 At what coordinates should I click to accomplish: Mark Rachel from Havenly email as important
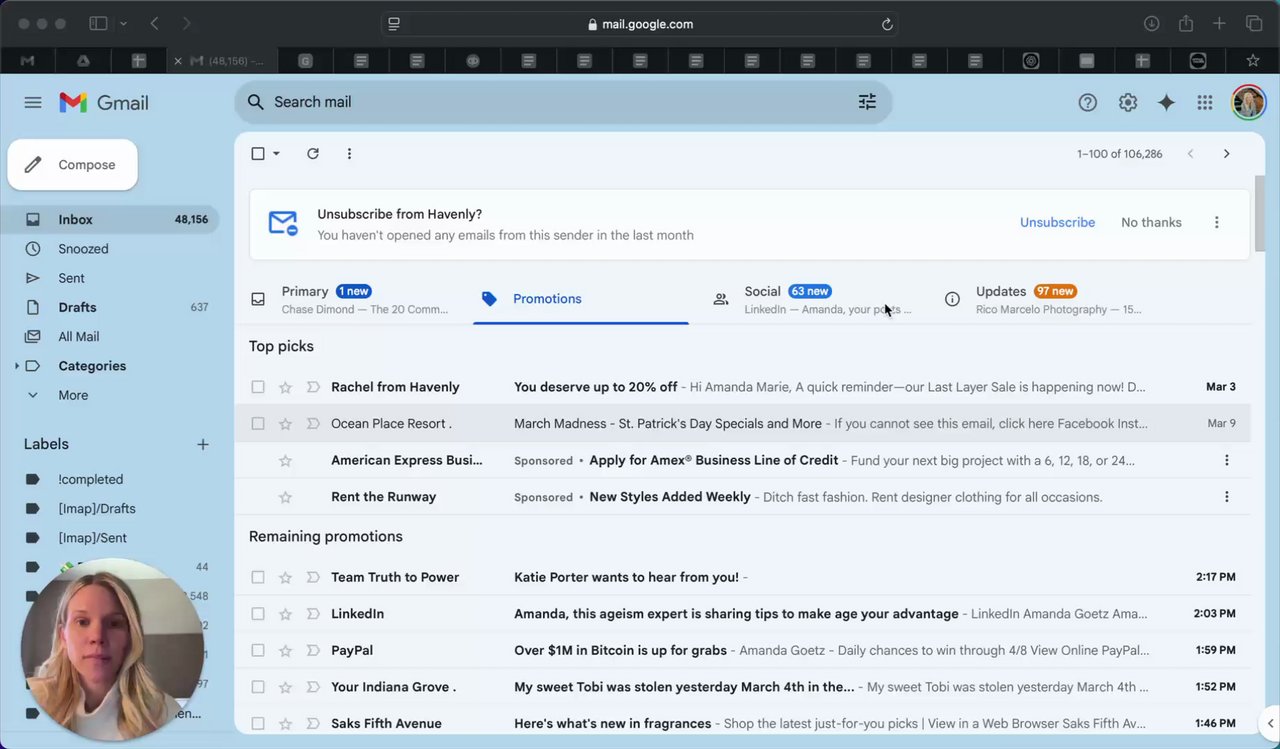[312, 387]
